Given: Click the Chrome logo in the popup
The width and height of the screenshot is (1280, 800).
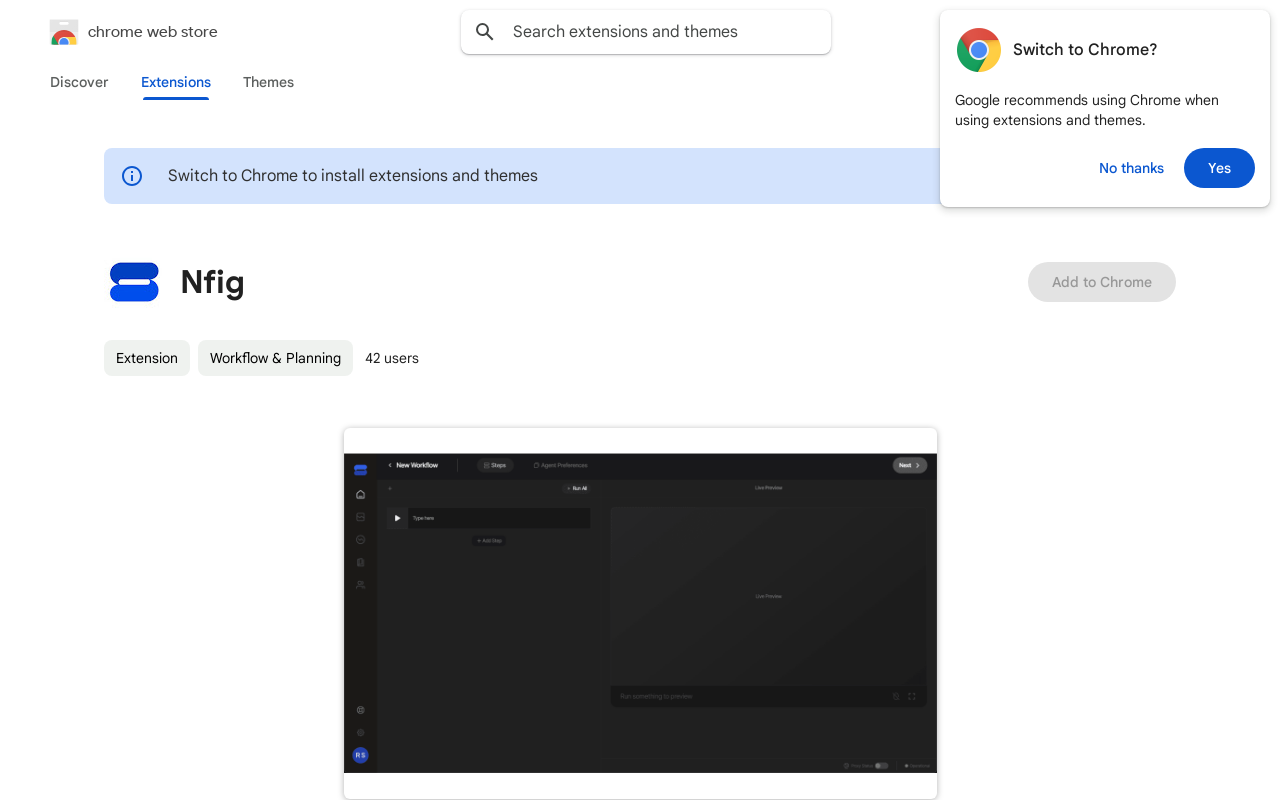Looking at the screenshot, I should point(978,50).
